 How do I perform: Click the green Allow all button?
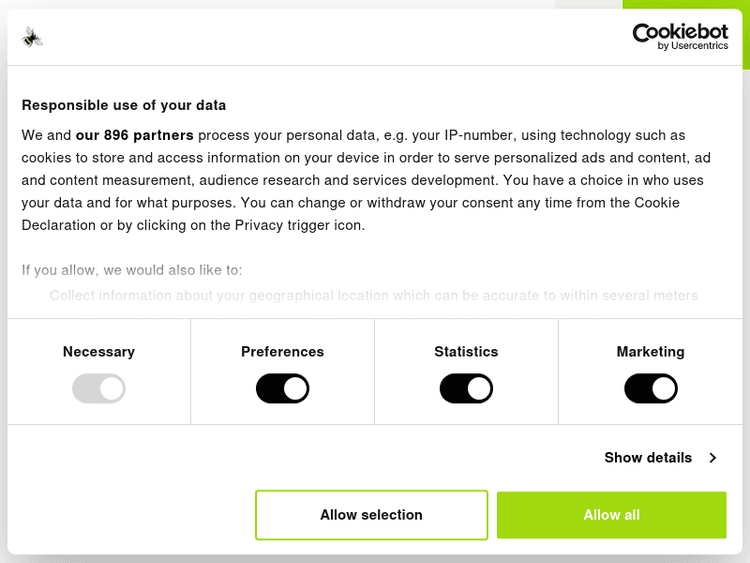[x=611, y=515]
